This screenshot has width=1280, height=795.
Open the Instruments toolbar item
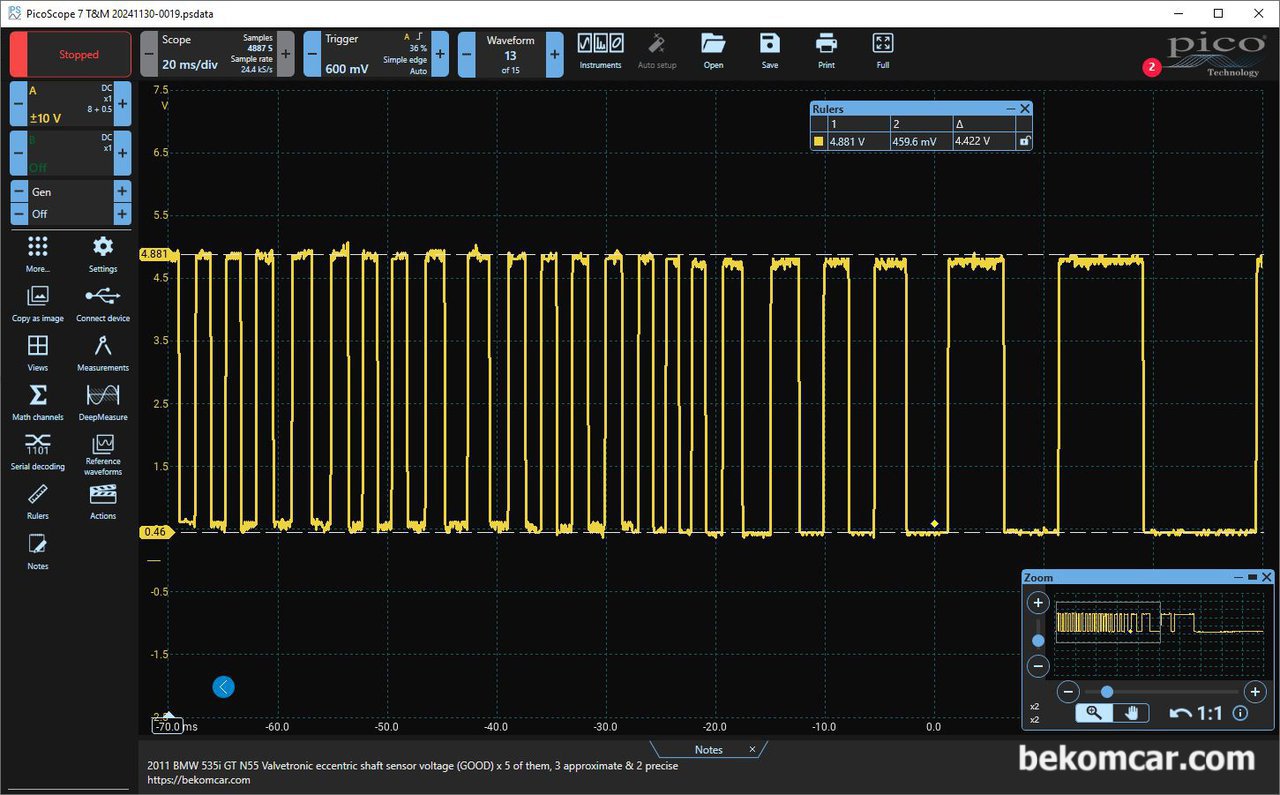[x=600, y=50]
